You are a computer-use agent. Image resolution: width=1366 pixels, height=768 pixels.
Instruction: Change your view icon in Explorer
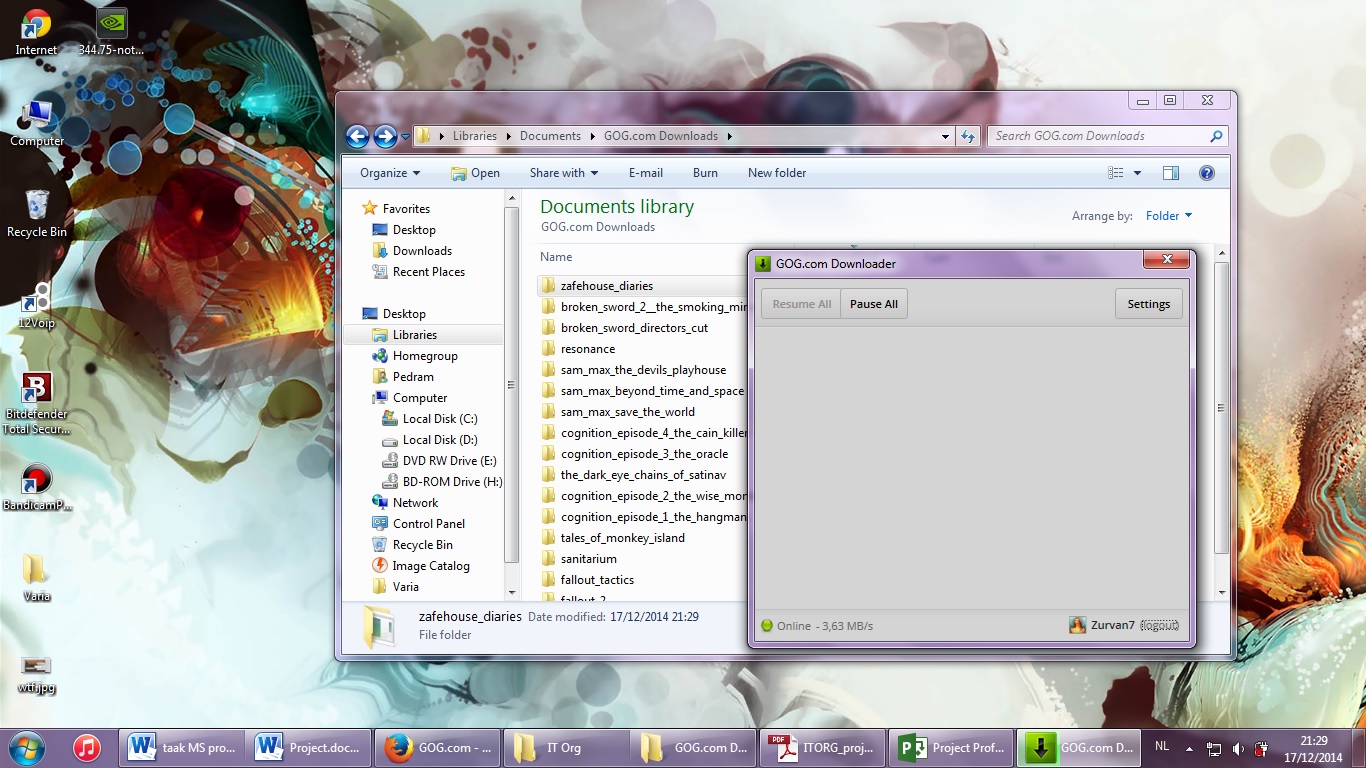pyautogui.click(x=1116, y=173)
